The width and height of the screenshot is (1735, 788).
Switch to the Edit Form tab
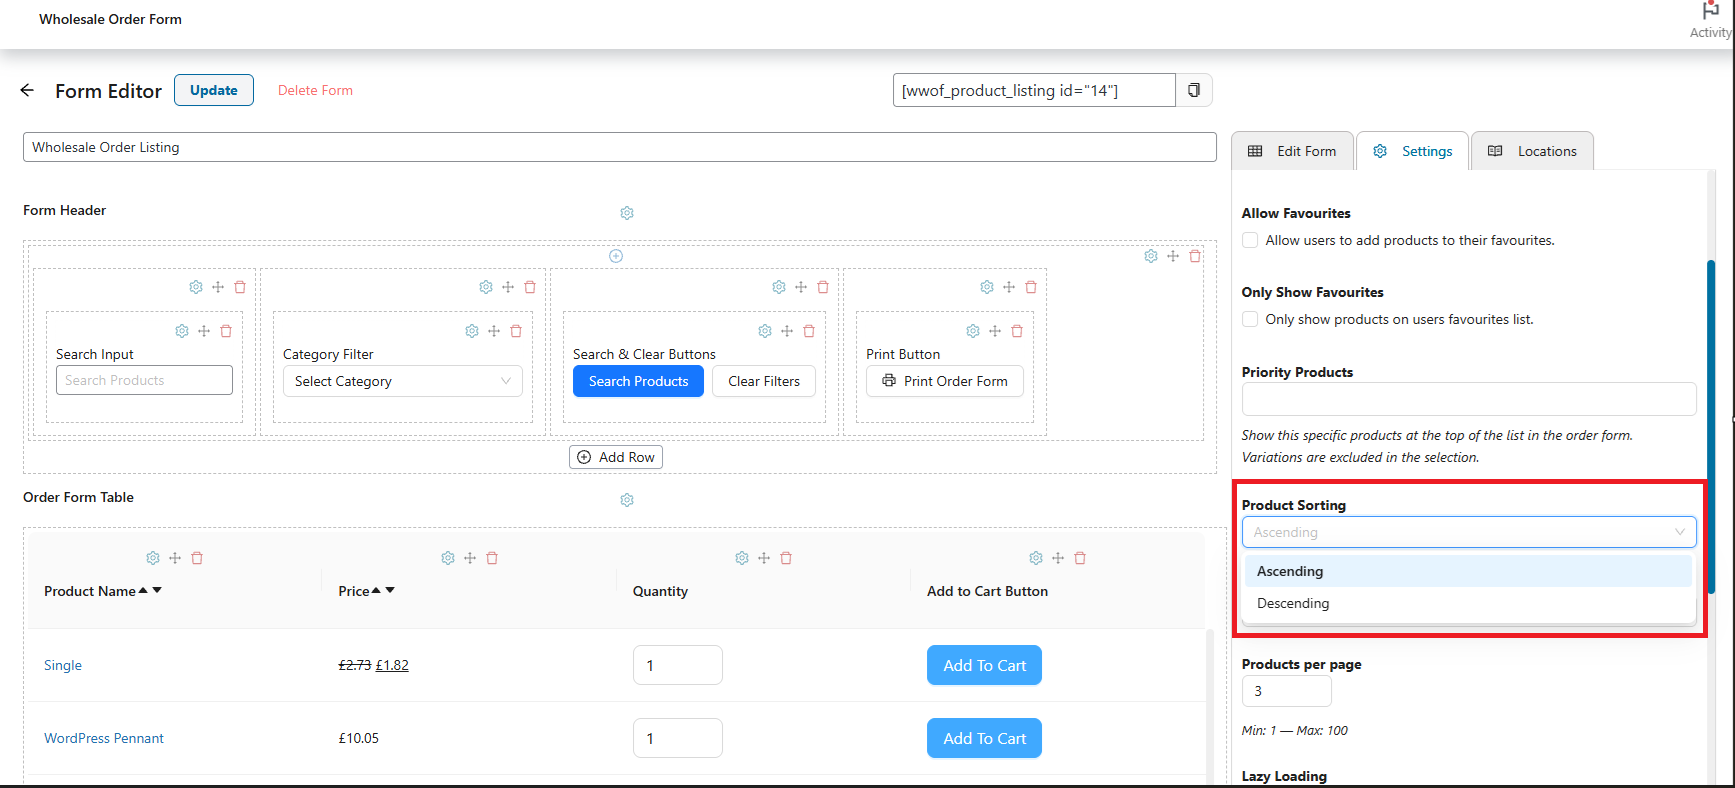point(1292,151)
